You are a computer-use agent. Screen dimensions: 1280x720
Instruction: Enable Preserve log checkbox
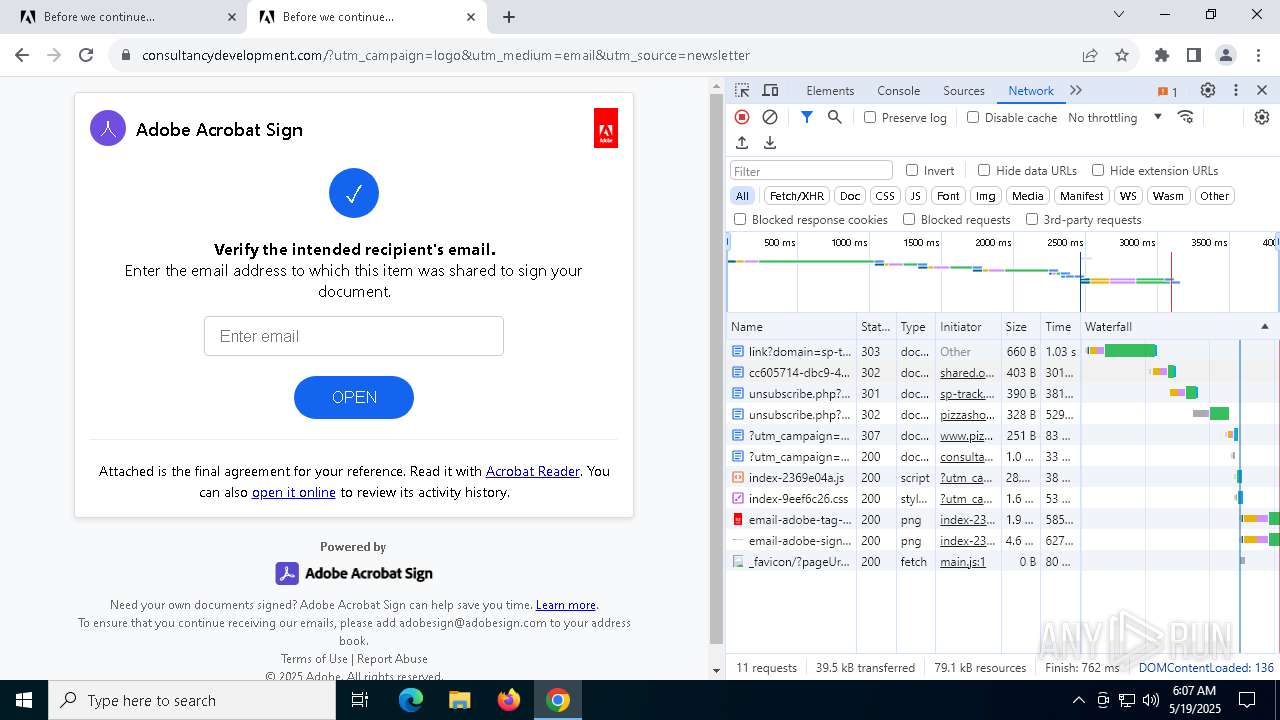pos(870,117)
